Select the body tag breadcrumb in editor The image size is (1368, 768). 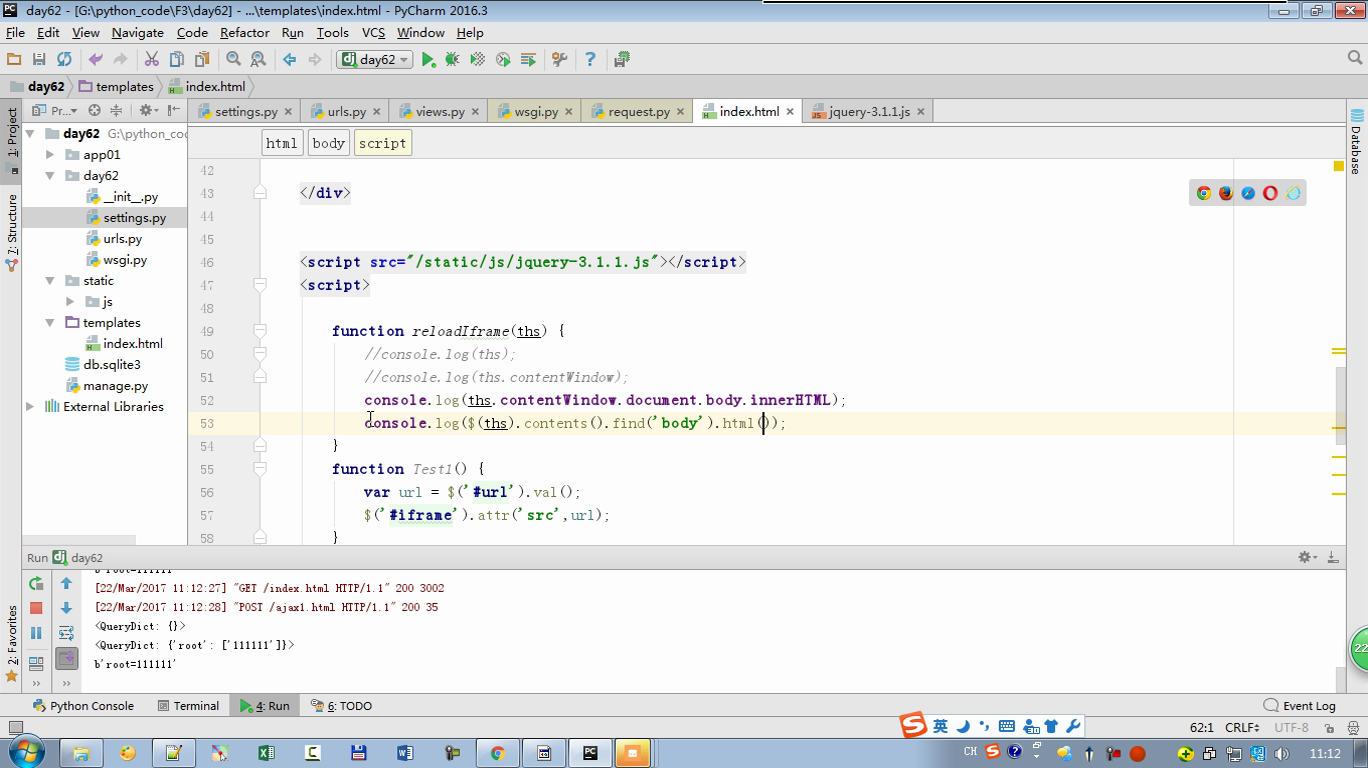point(328,143)
